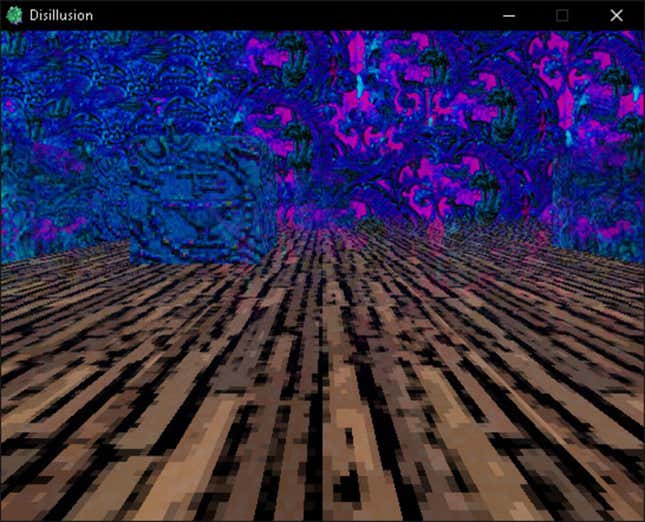Viewport: 645px width, 522px height.
Task: Click the green Disillusion app icon
Action: click(x=14, y=16)
